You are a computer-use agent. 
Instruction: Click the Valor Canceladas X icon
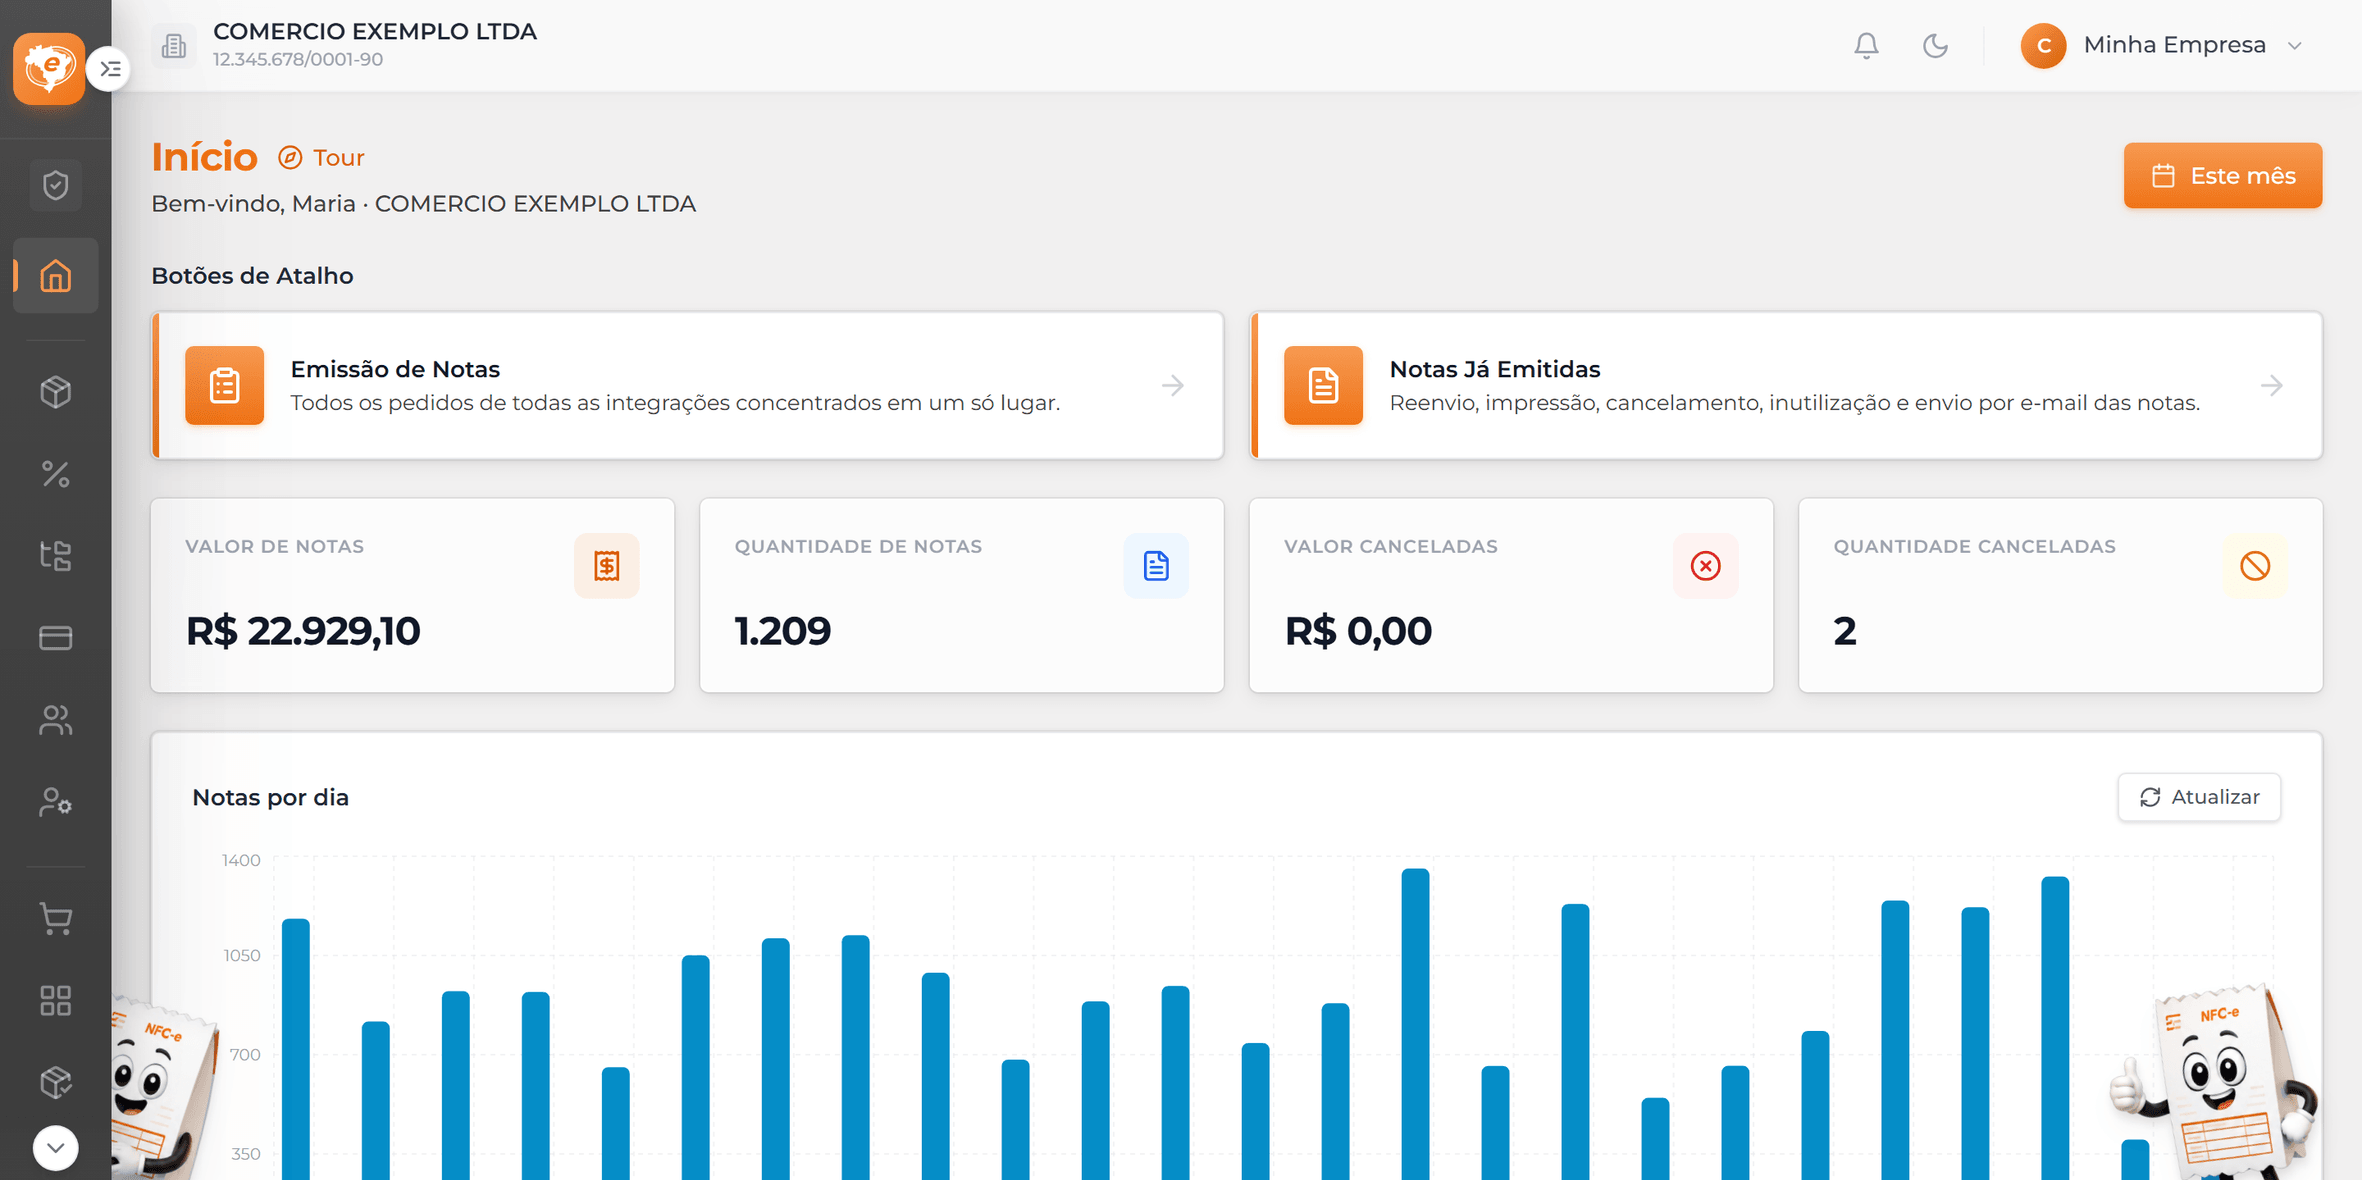[1706, 566]
